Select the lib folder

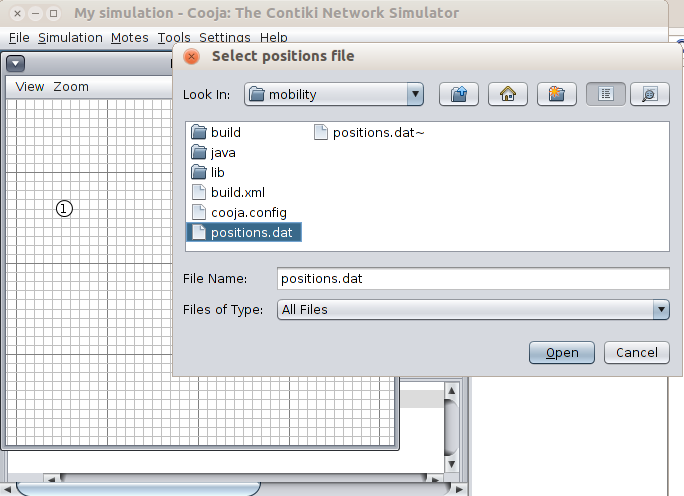coord(217,172)
